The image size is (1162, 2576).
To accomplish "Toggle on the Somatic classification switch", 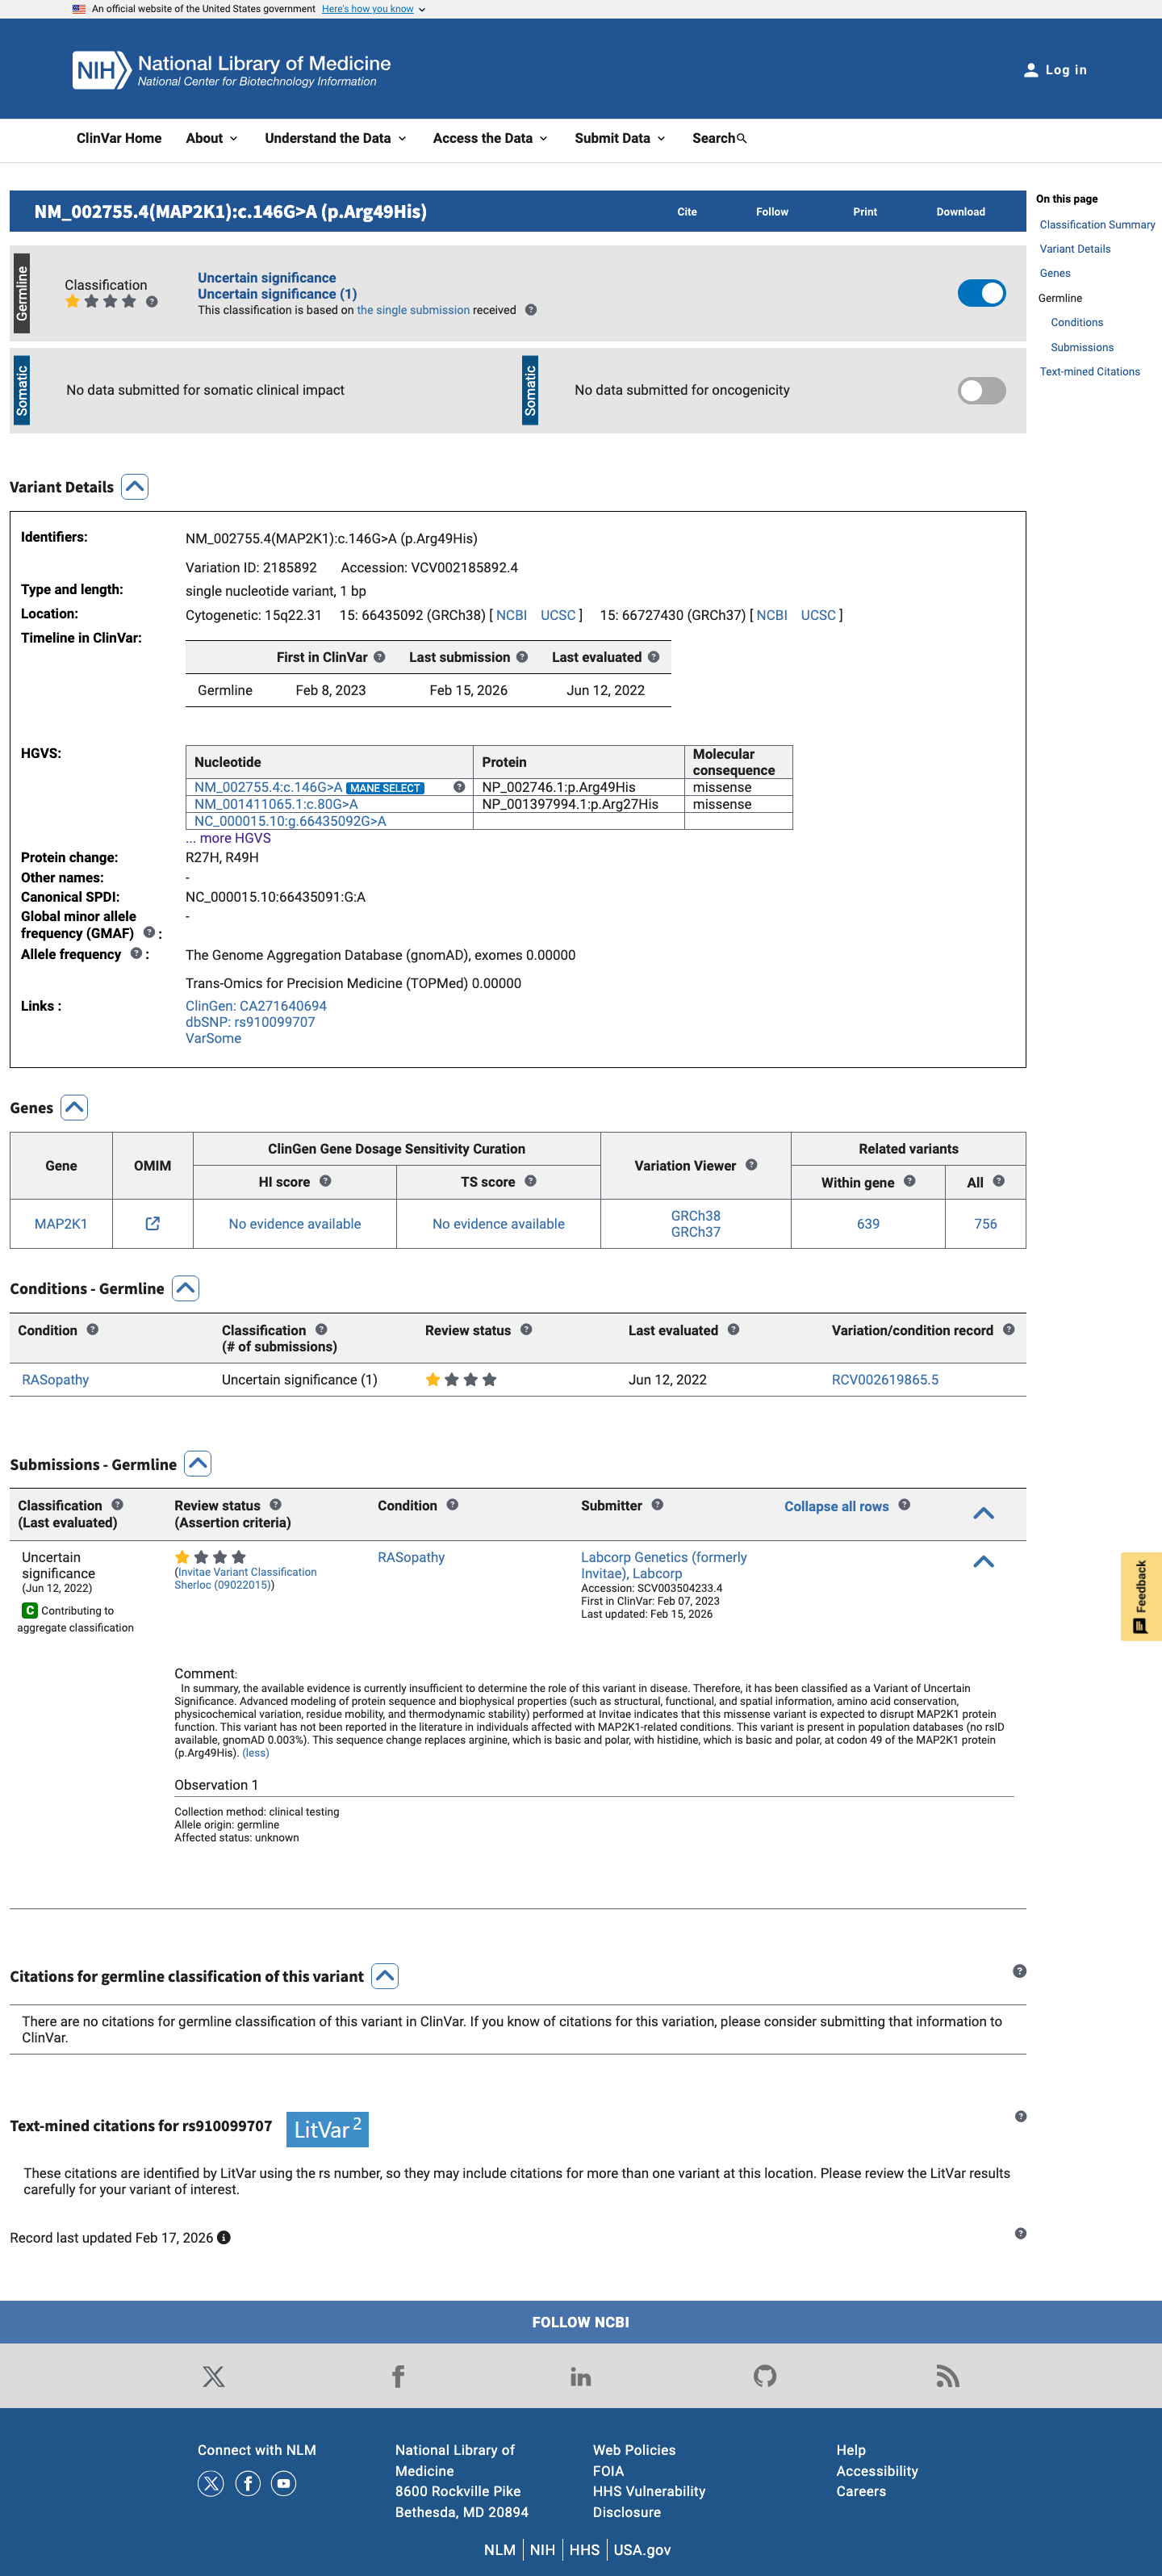I will click(x=981, y=390).
